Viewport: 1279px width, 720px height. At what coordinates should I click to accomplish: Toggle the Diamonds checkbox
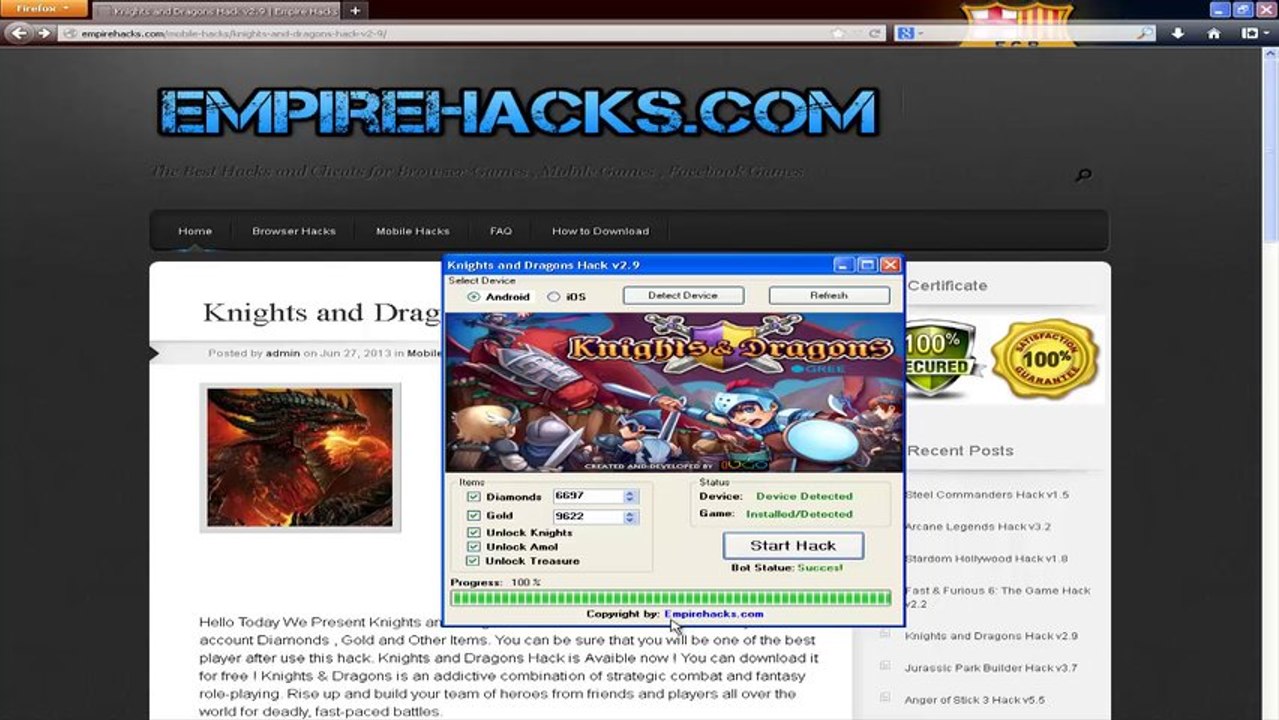pos(473,497)
